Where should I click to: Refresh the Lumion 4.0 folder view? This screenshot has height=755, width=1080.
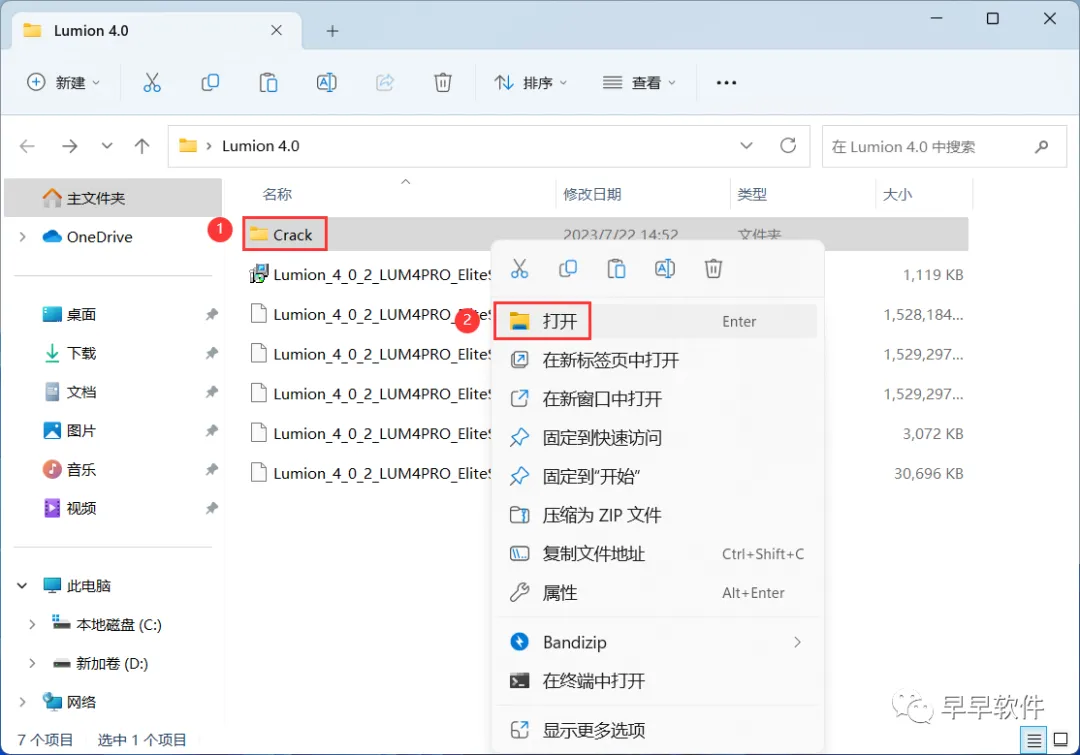pos(788,146)
